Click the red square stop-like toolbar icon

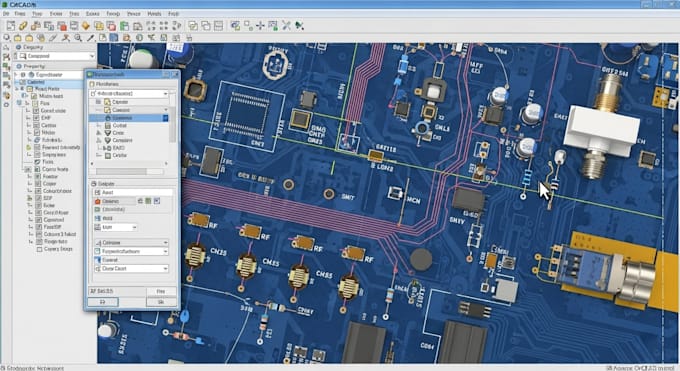point(62,26)
